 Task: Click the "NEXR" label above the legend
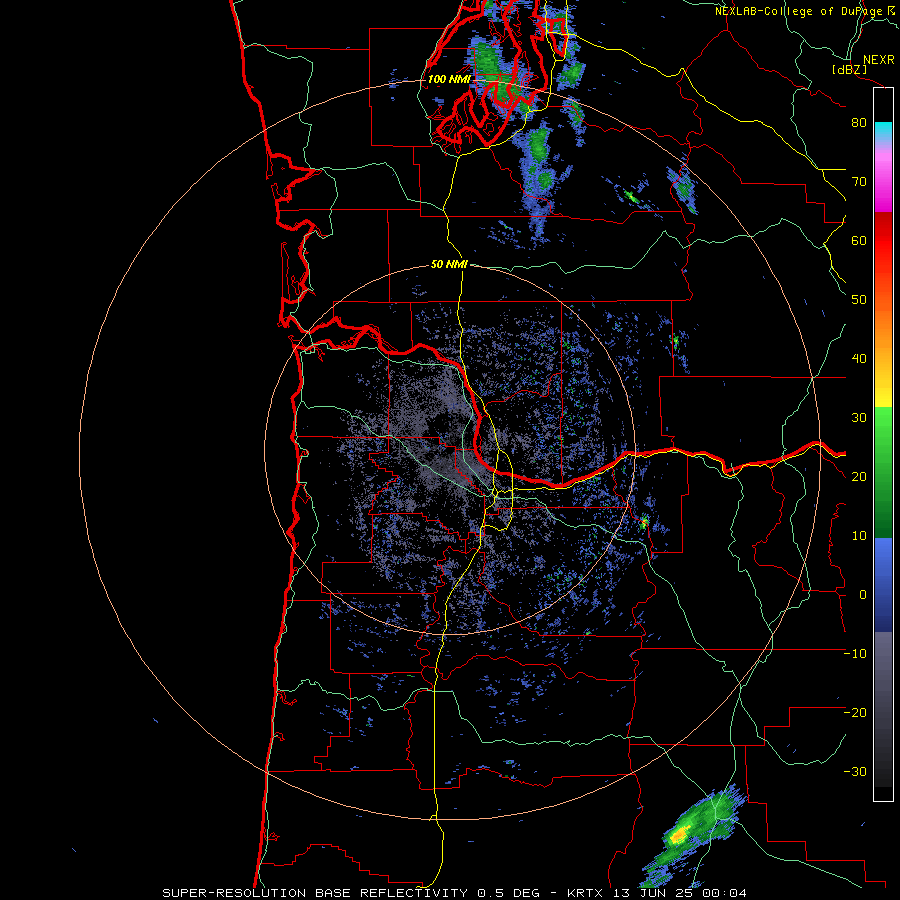[x=878, y=60]
